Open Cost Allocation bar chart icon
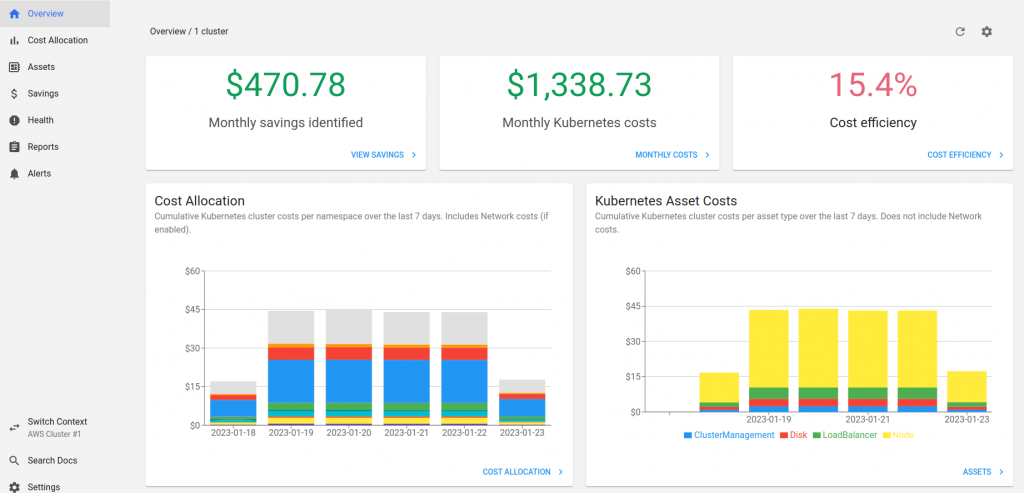Image resolution: width=1024 pixels, height=493 pixels. tap(14, 40)
